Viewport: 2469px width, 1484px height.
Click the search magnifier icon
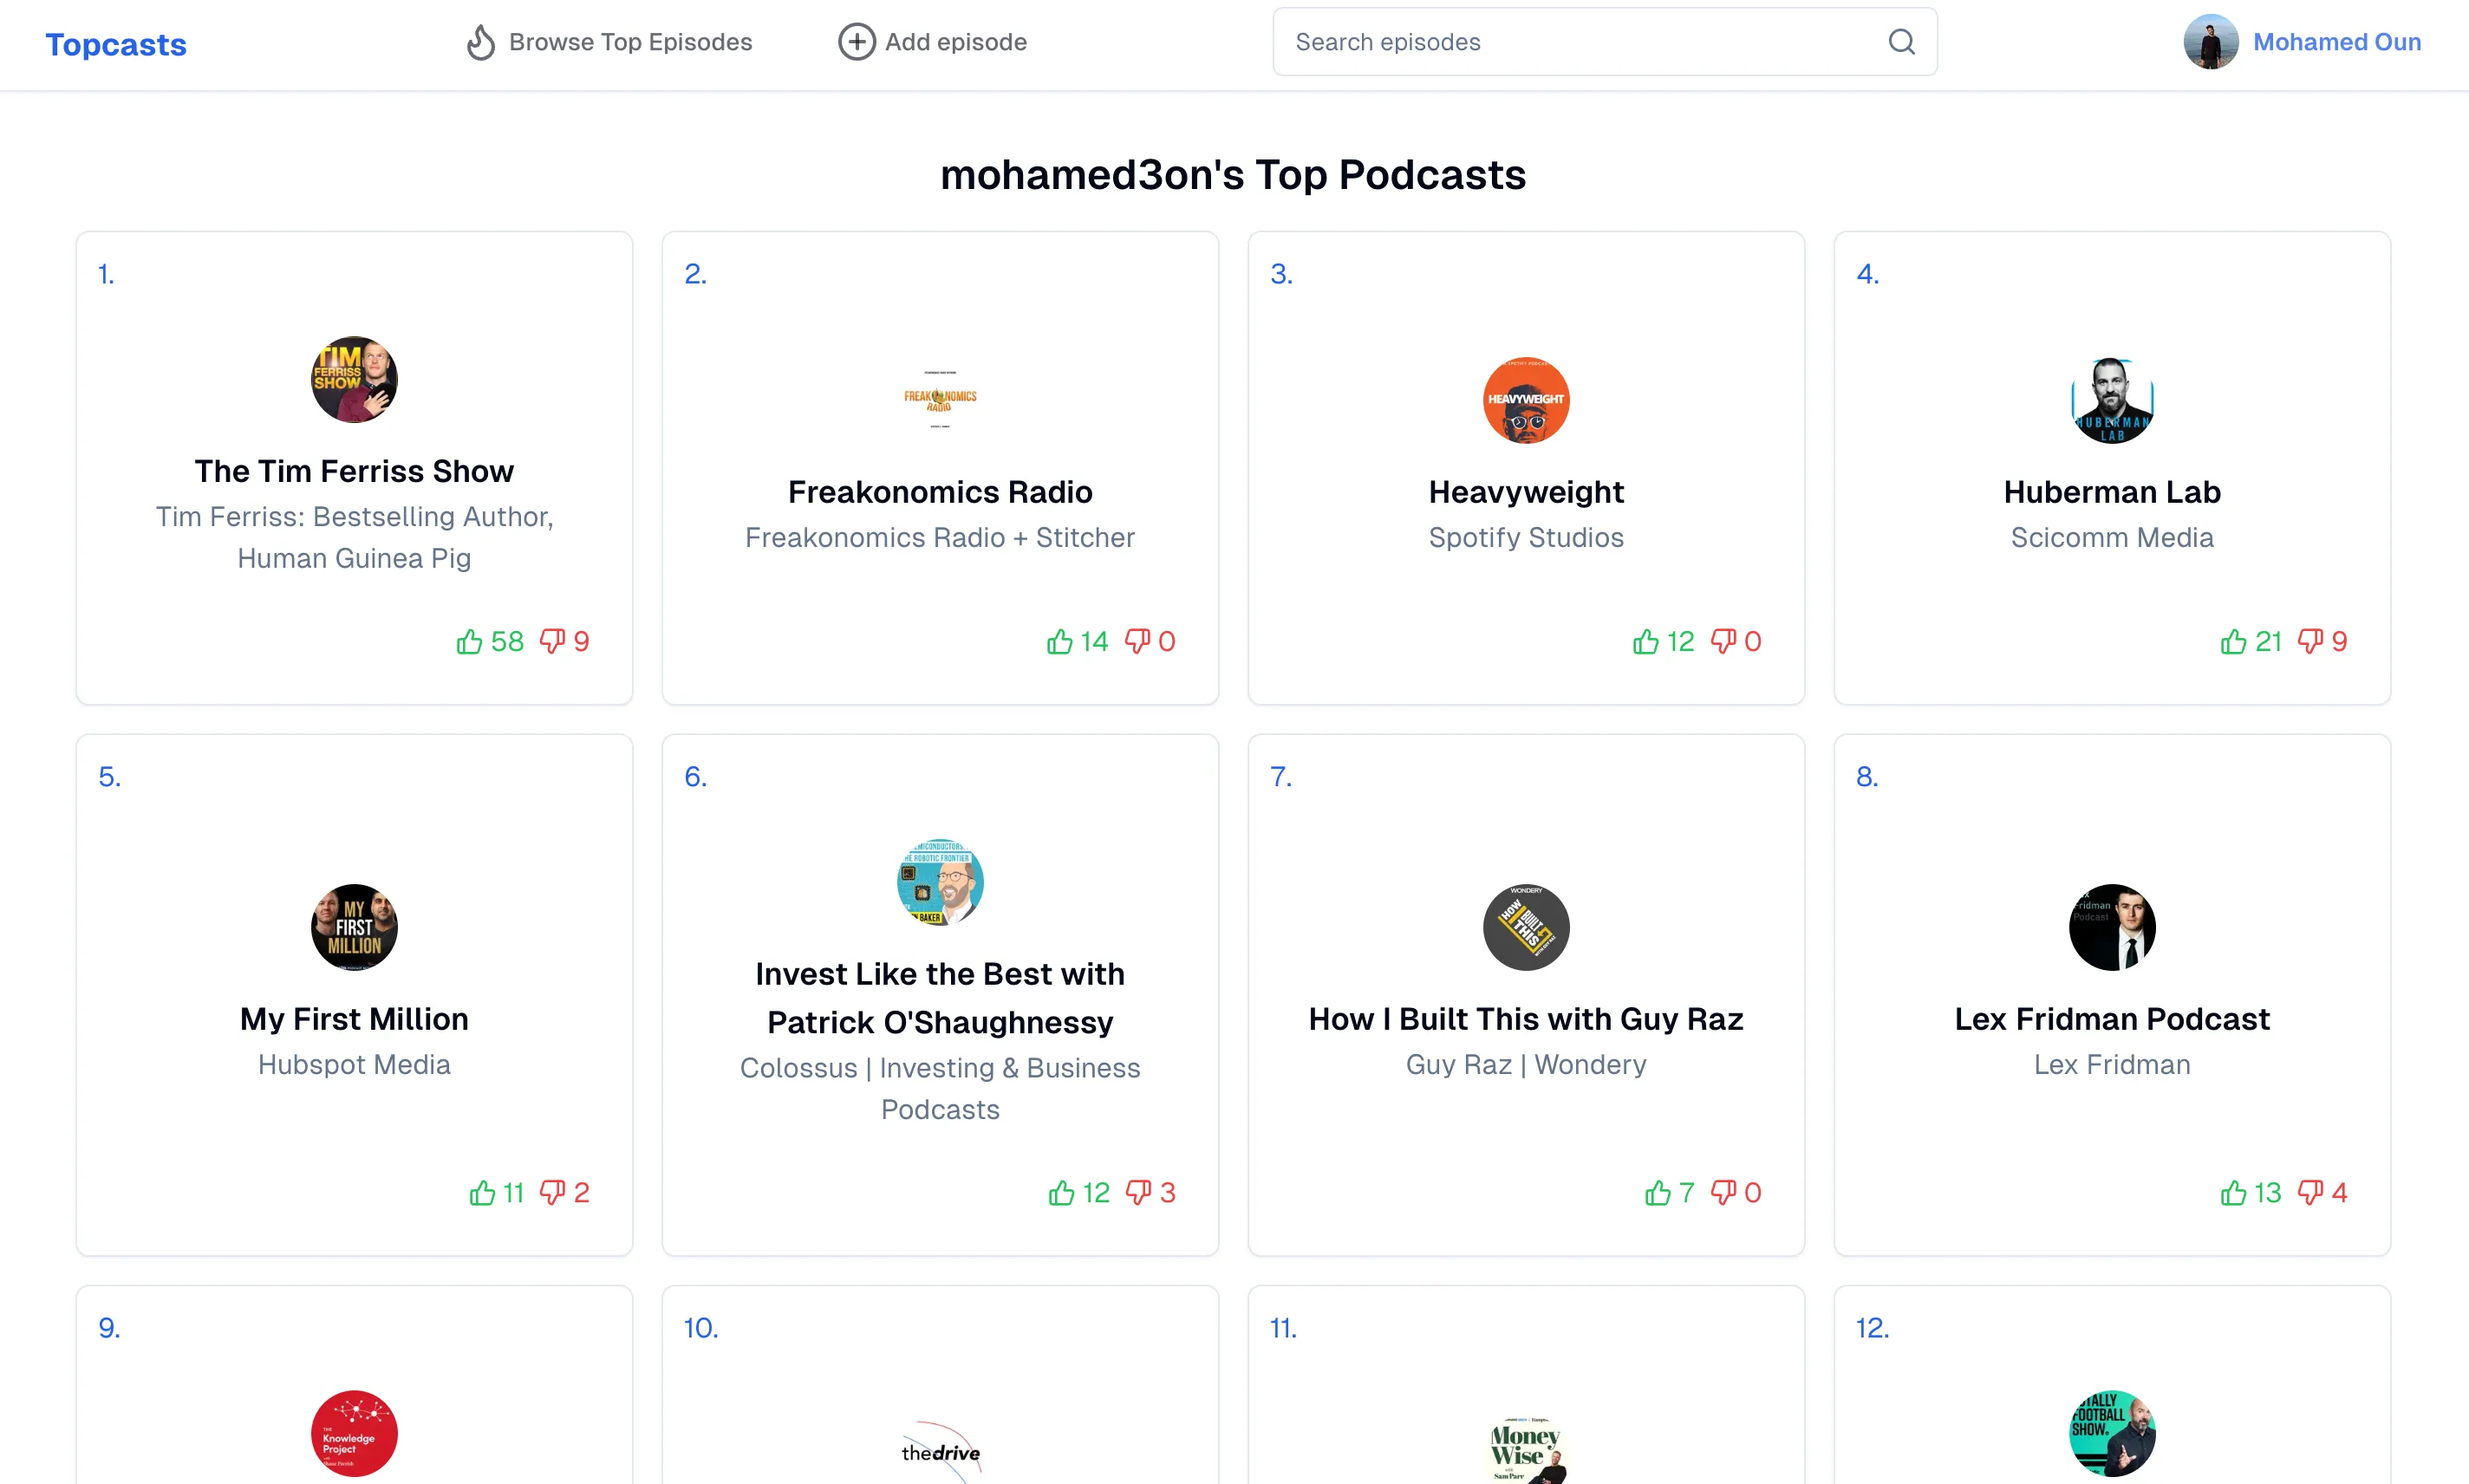click(1901, 42)
